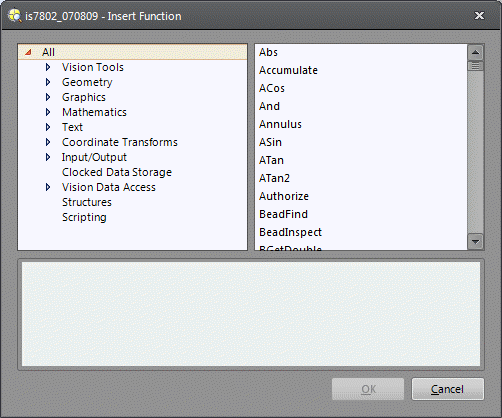502x418 pixels.
Task: Expand the Mathematics category
Action: (48, 112)
